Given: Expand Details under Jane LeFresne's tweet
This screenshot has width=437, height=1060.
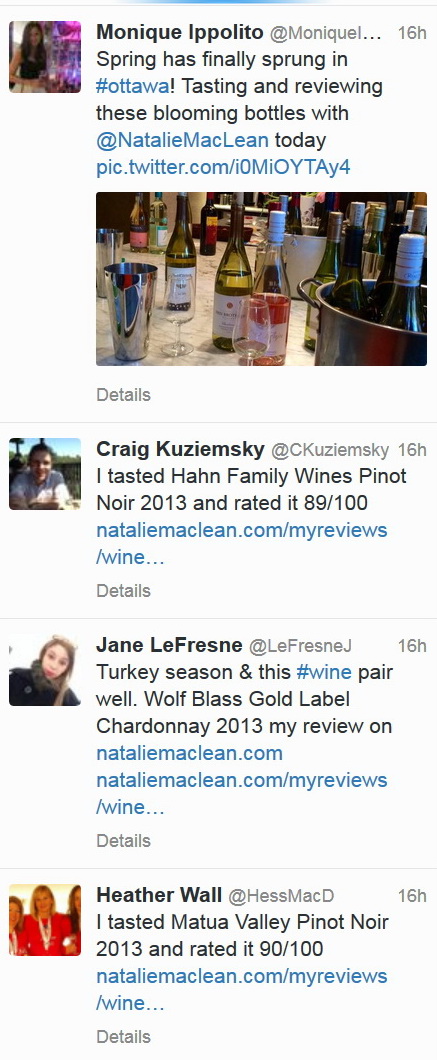Looking at the screenshot, I should coord(123,841).
